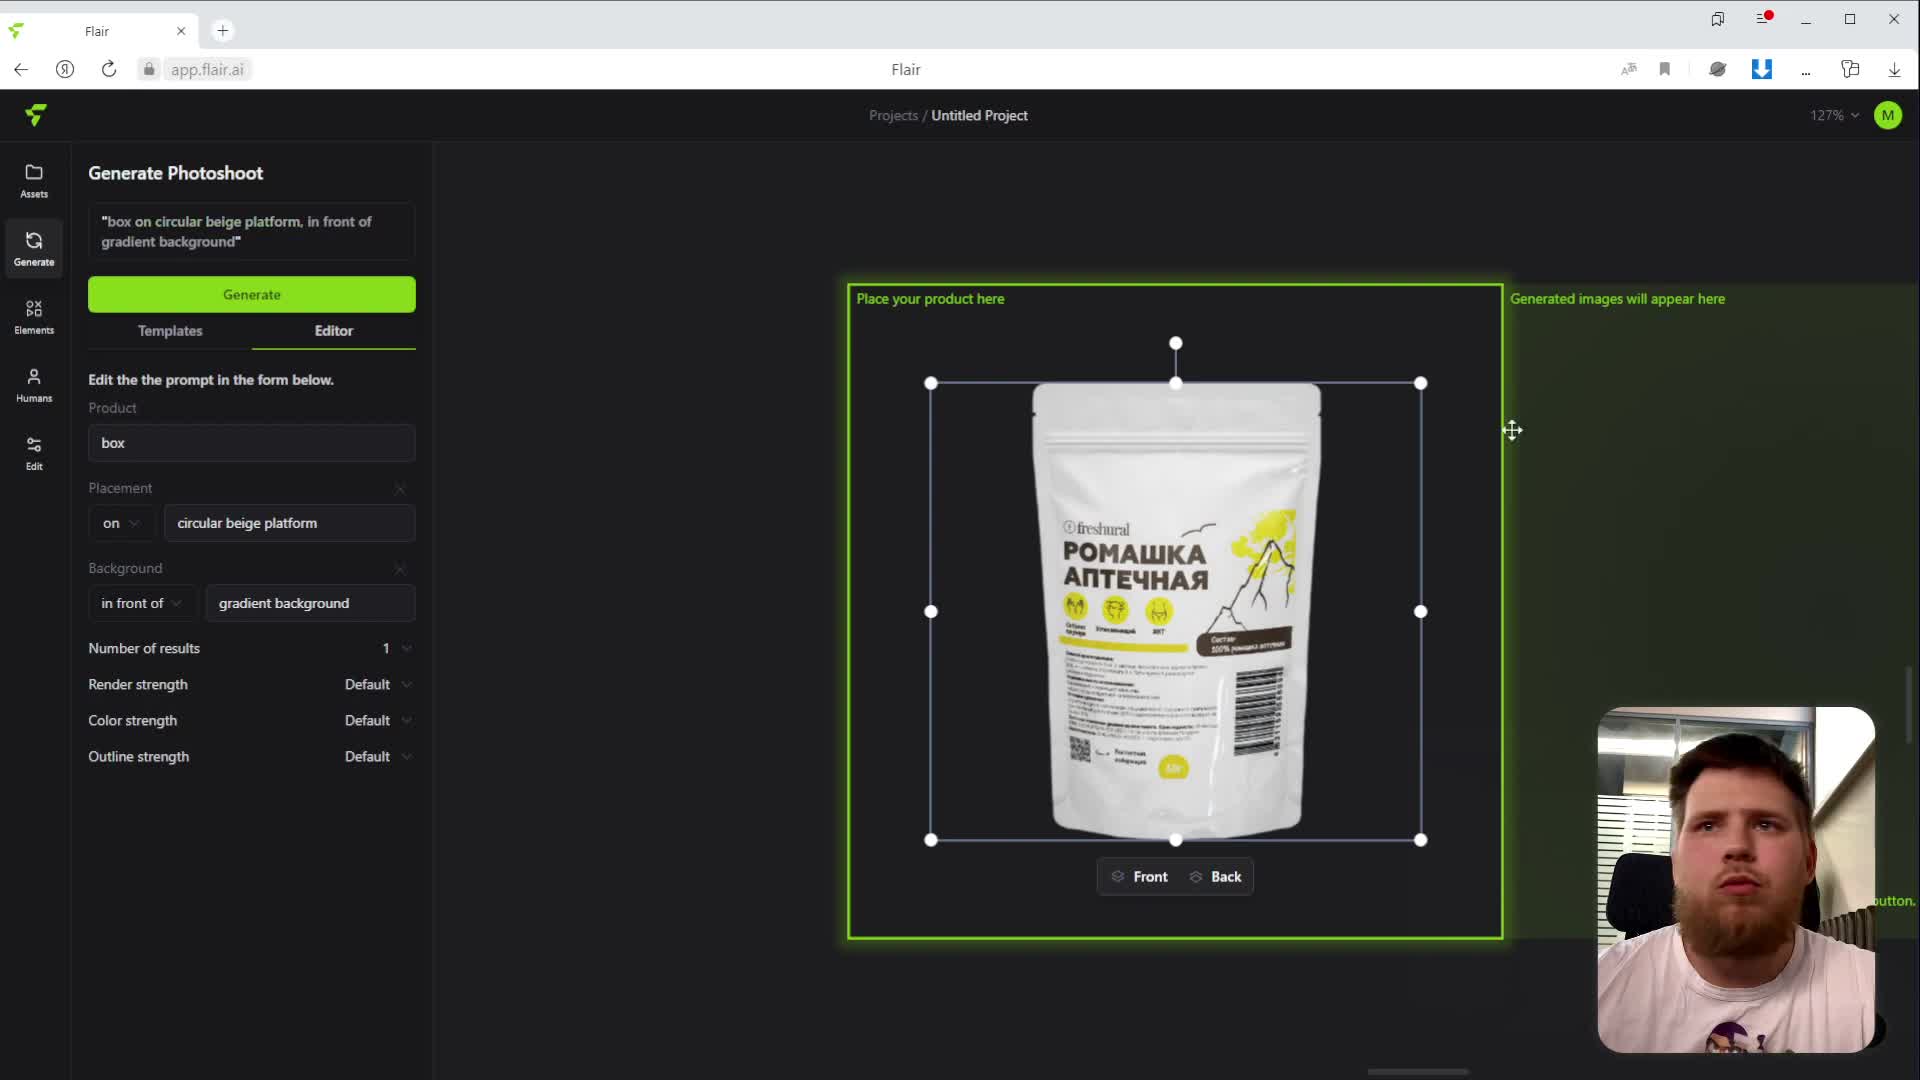Click the user avatar M icon
1920x1080 pixels.
1887,115
